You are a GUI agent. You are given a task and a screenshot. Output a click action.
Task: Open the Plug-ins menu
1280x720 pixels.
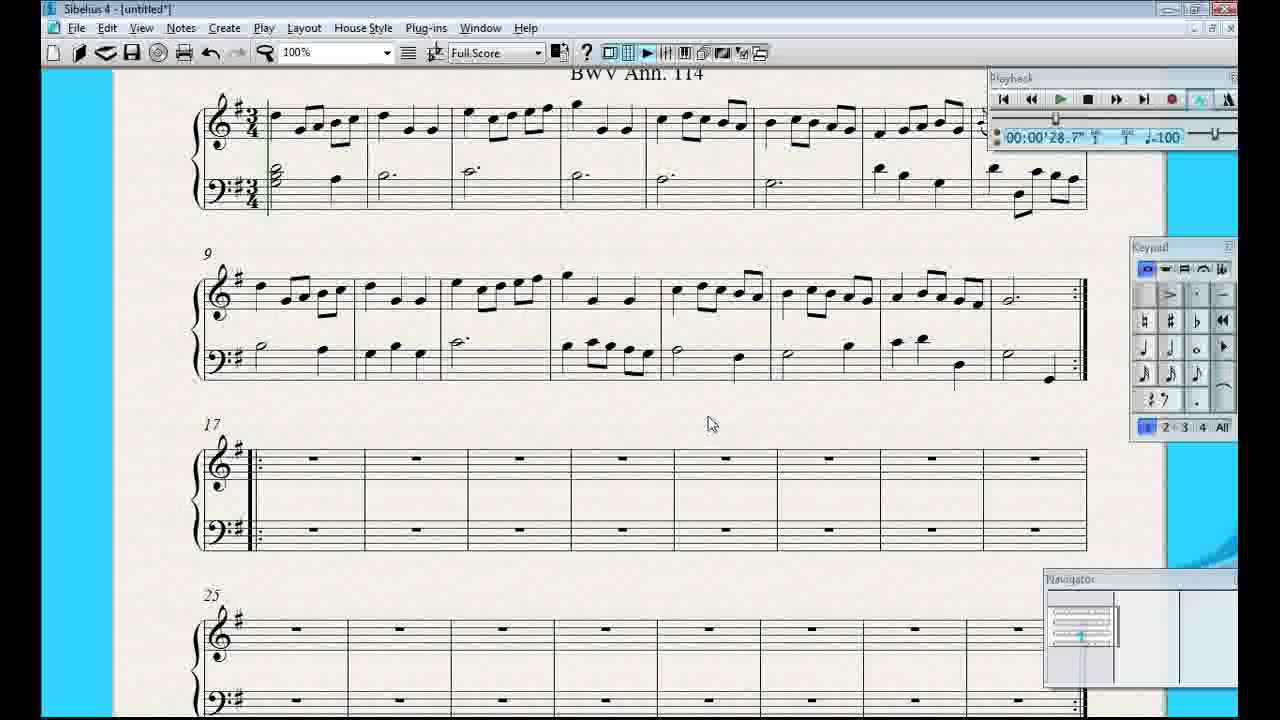(x=426, y=28)
